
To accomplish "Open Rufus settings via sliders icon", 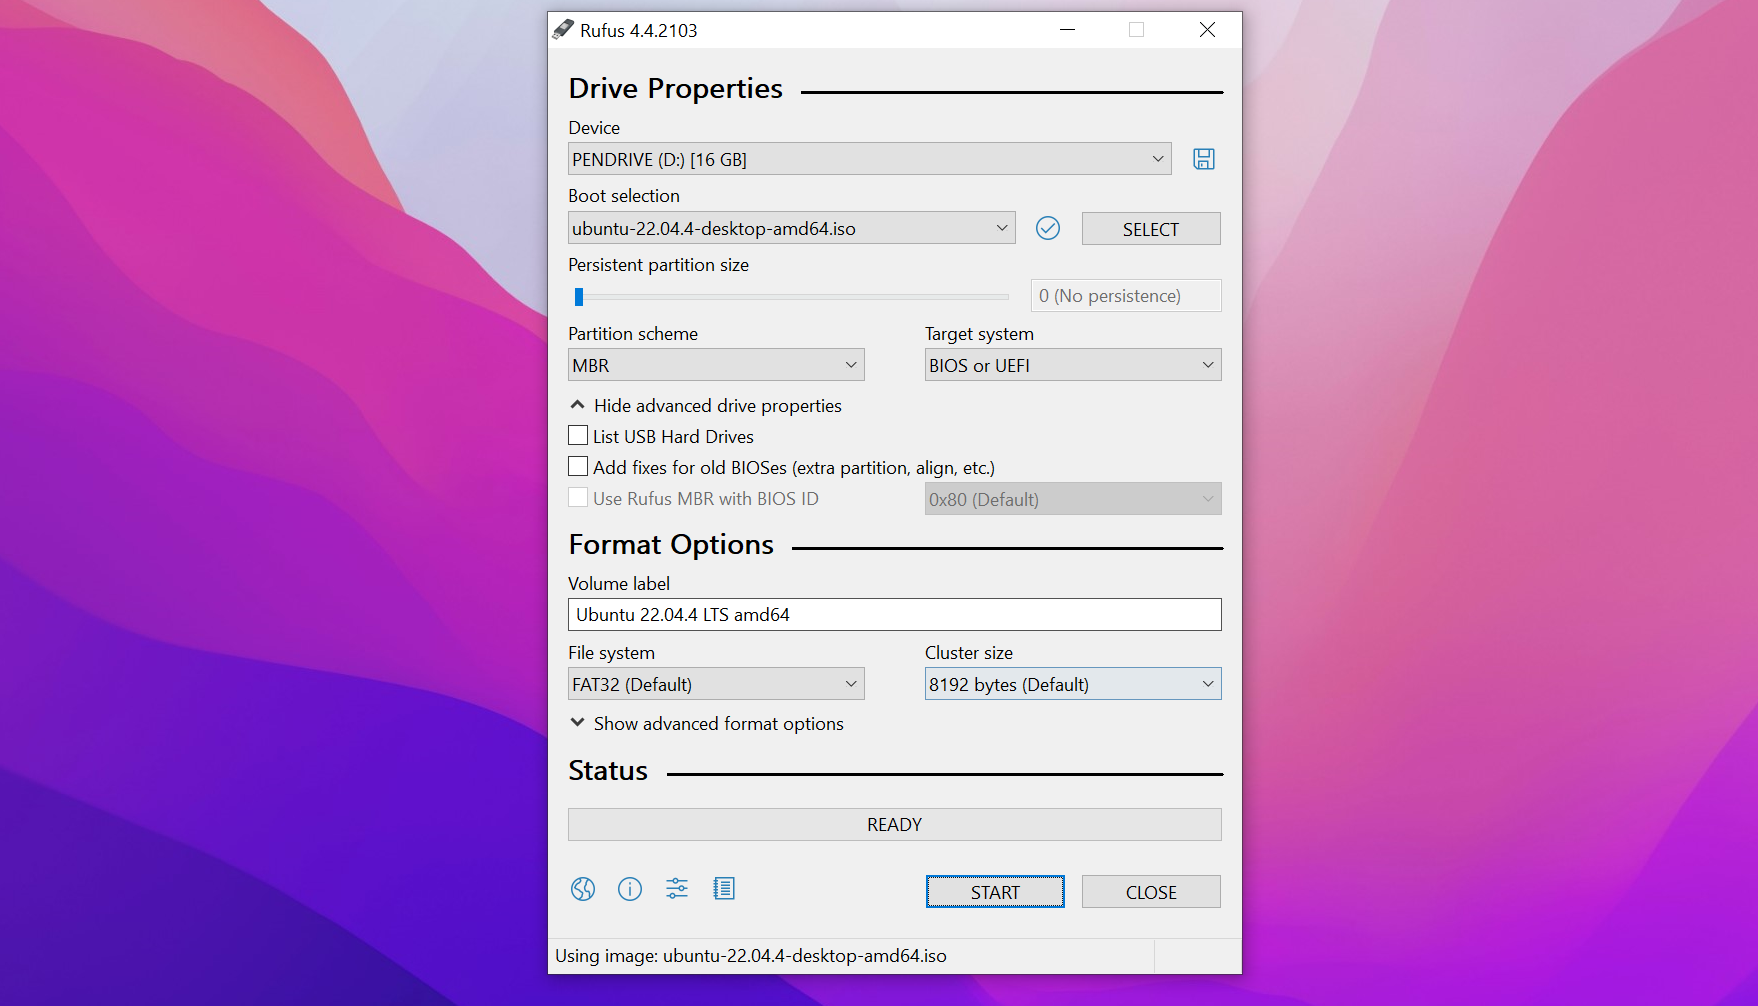I will click(x=676, y=889).
